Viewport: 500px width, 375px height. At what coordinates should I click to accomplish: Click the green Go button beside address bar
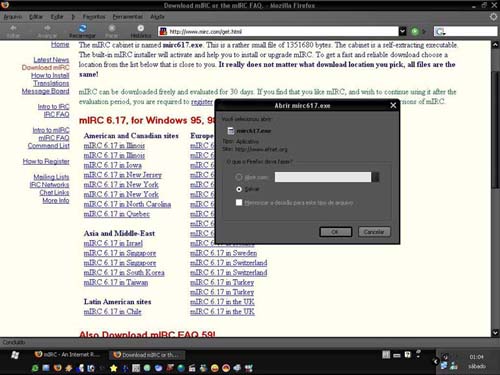tap(415, 32)
